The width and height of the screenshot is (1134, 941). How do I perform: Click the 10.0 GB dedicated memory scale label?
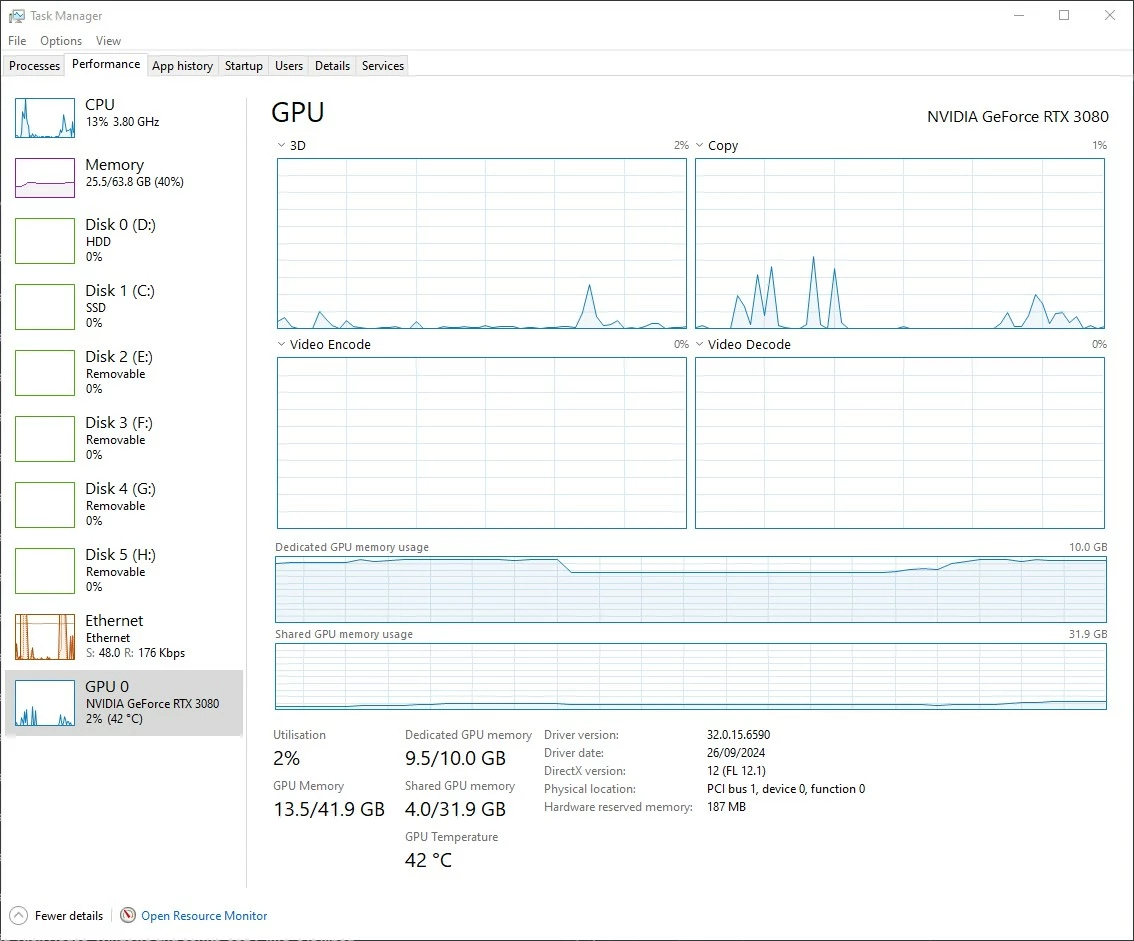[x=1088, y=547]
